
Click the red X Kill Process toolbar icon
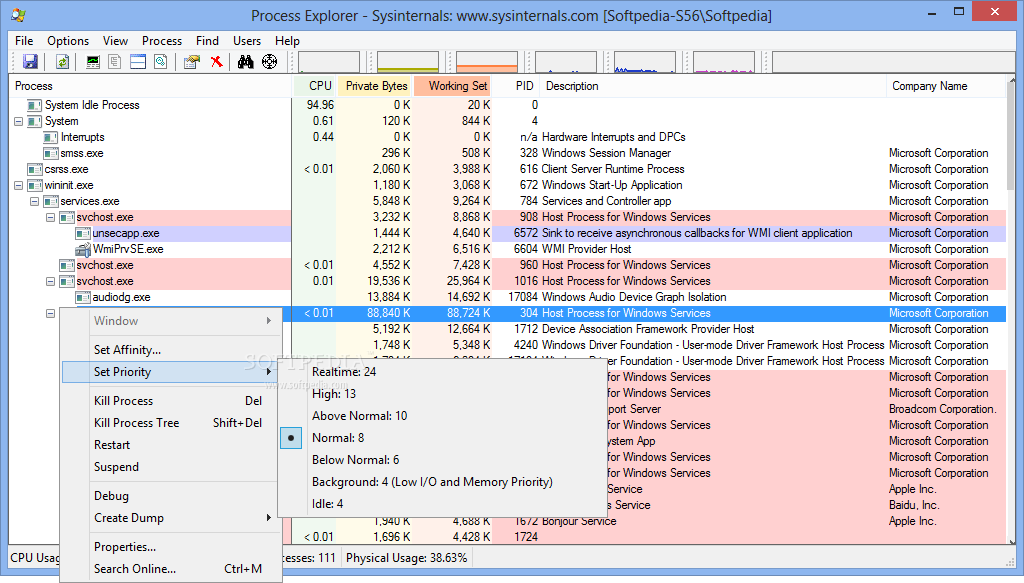[216, 61]
